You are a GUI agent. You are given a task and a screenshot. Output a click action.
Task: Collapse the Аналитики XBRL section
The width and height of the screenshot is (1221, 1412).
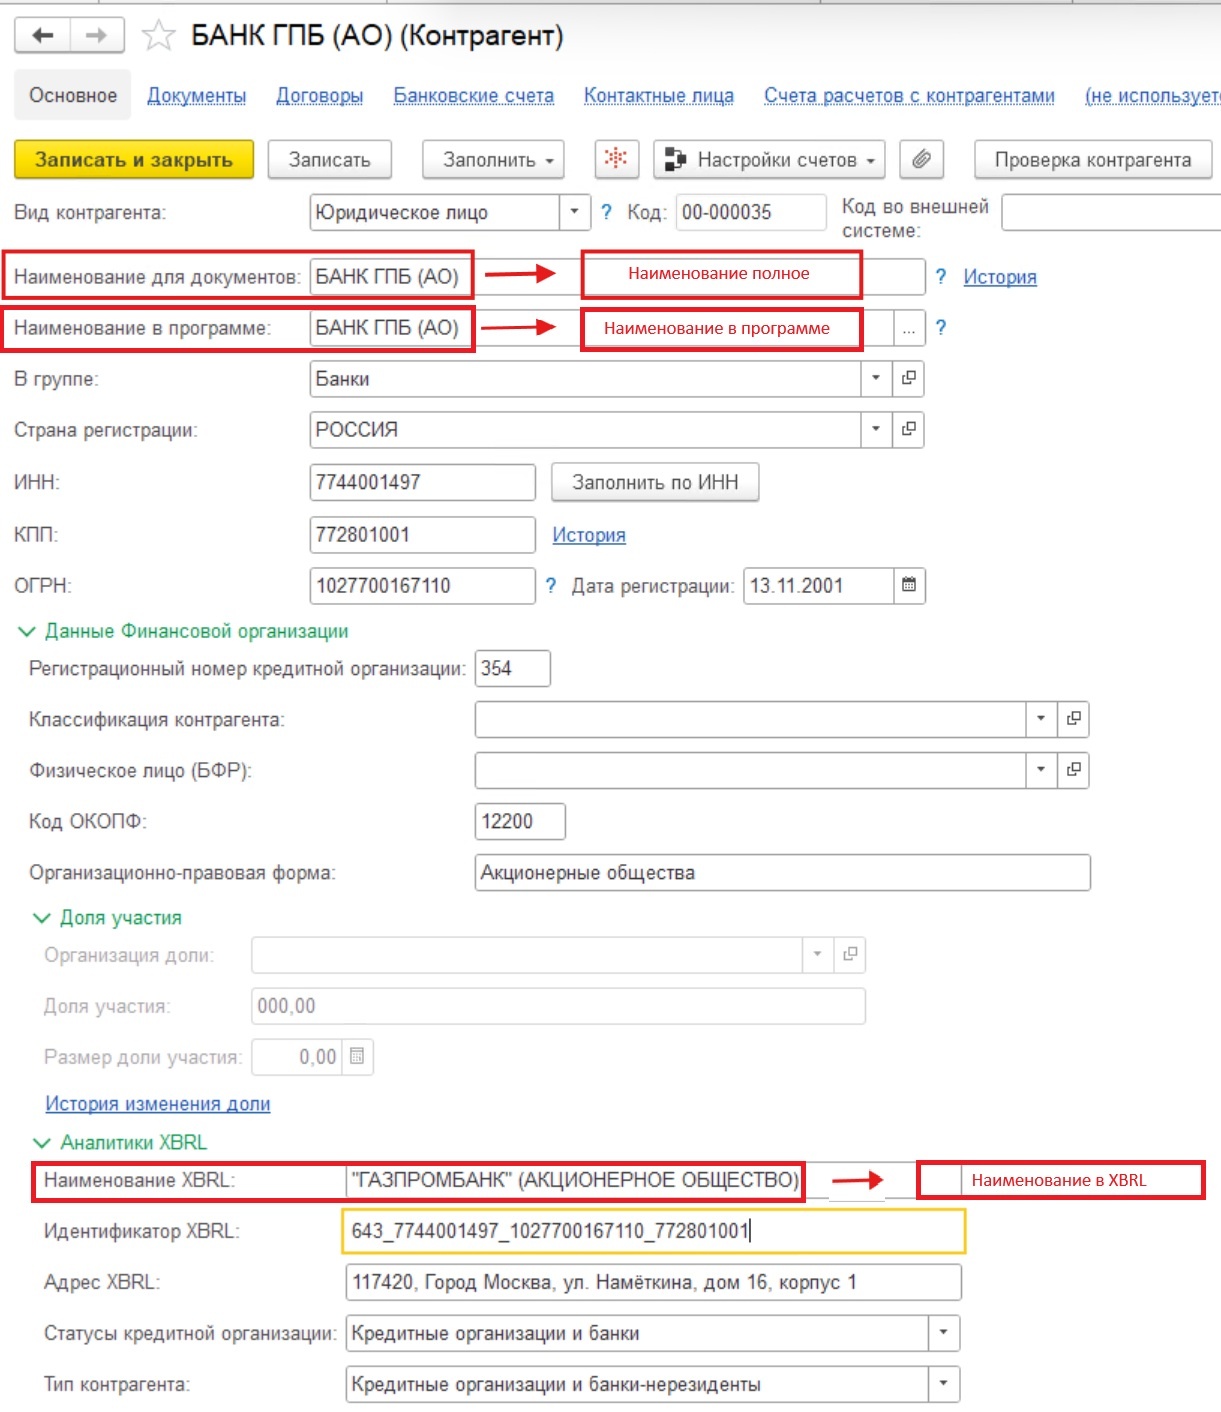tap(42, 1142)
